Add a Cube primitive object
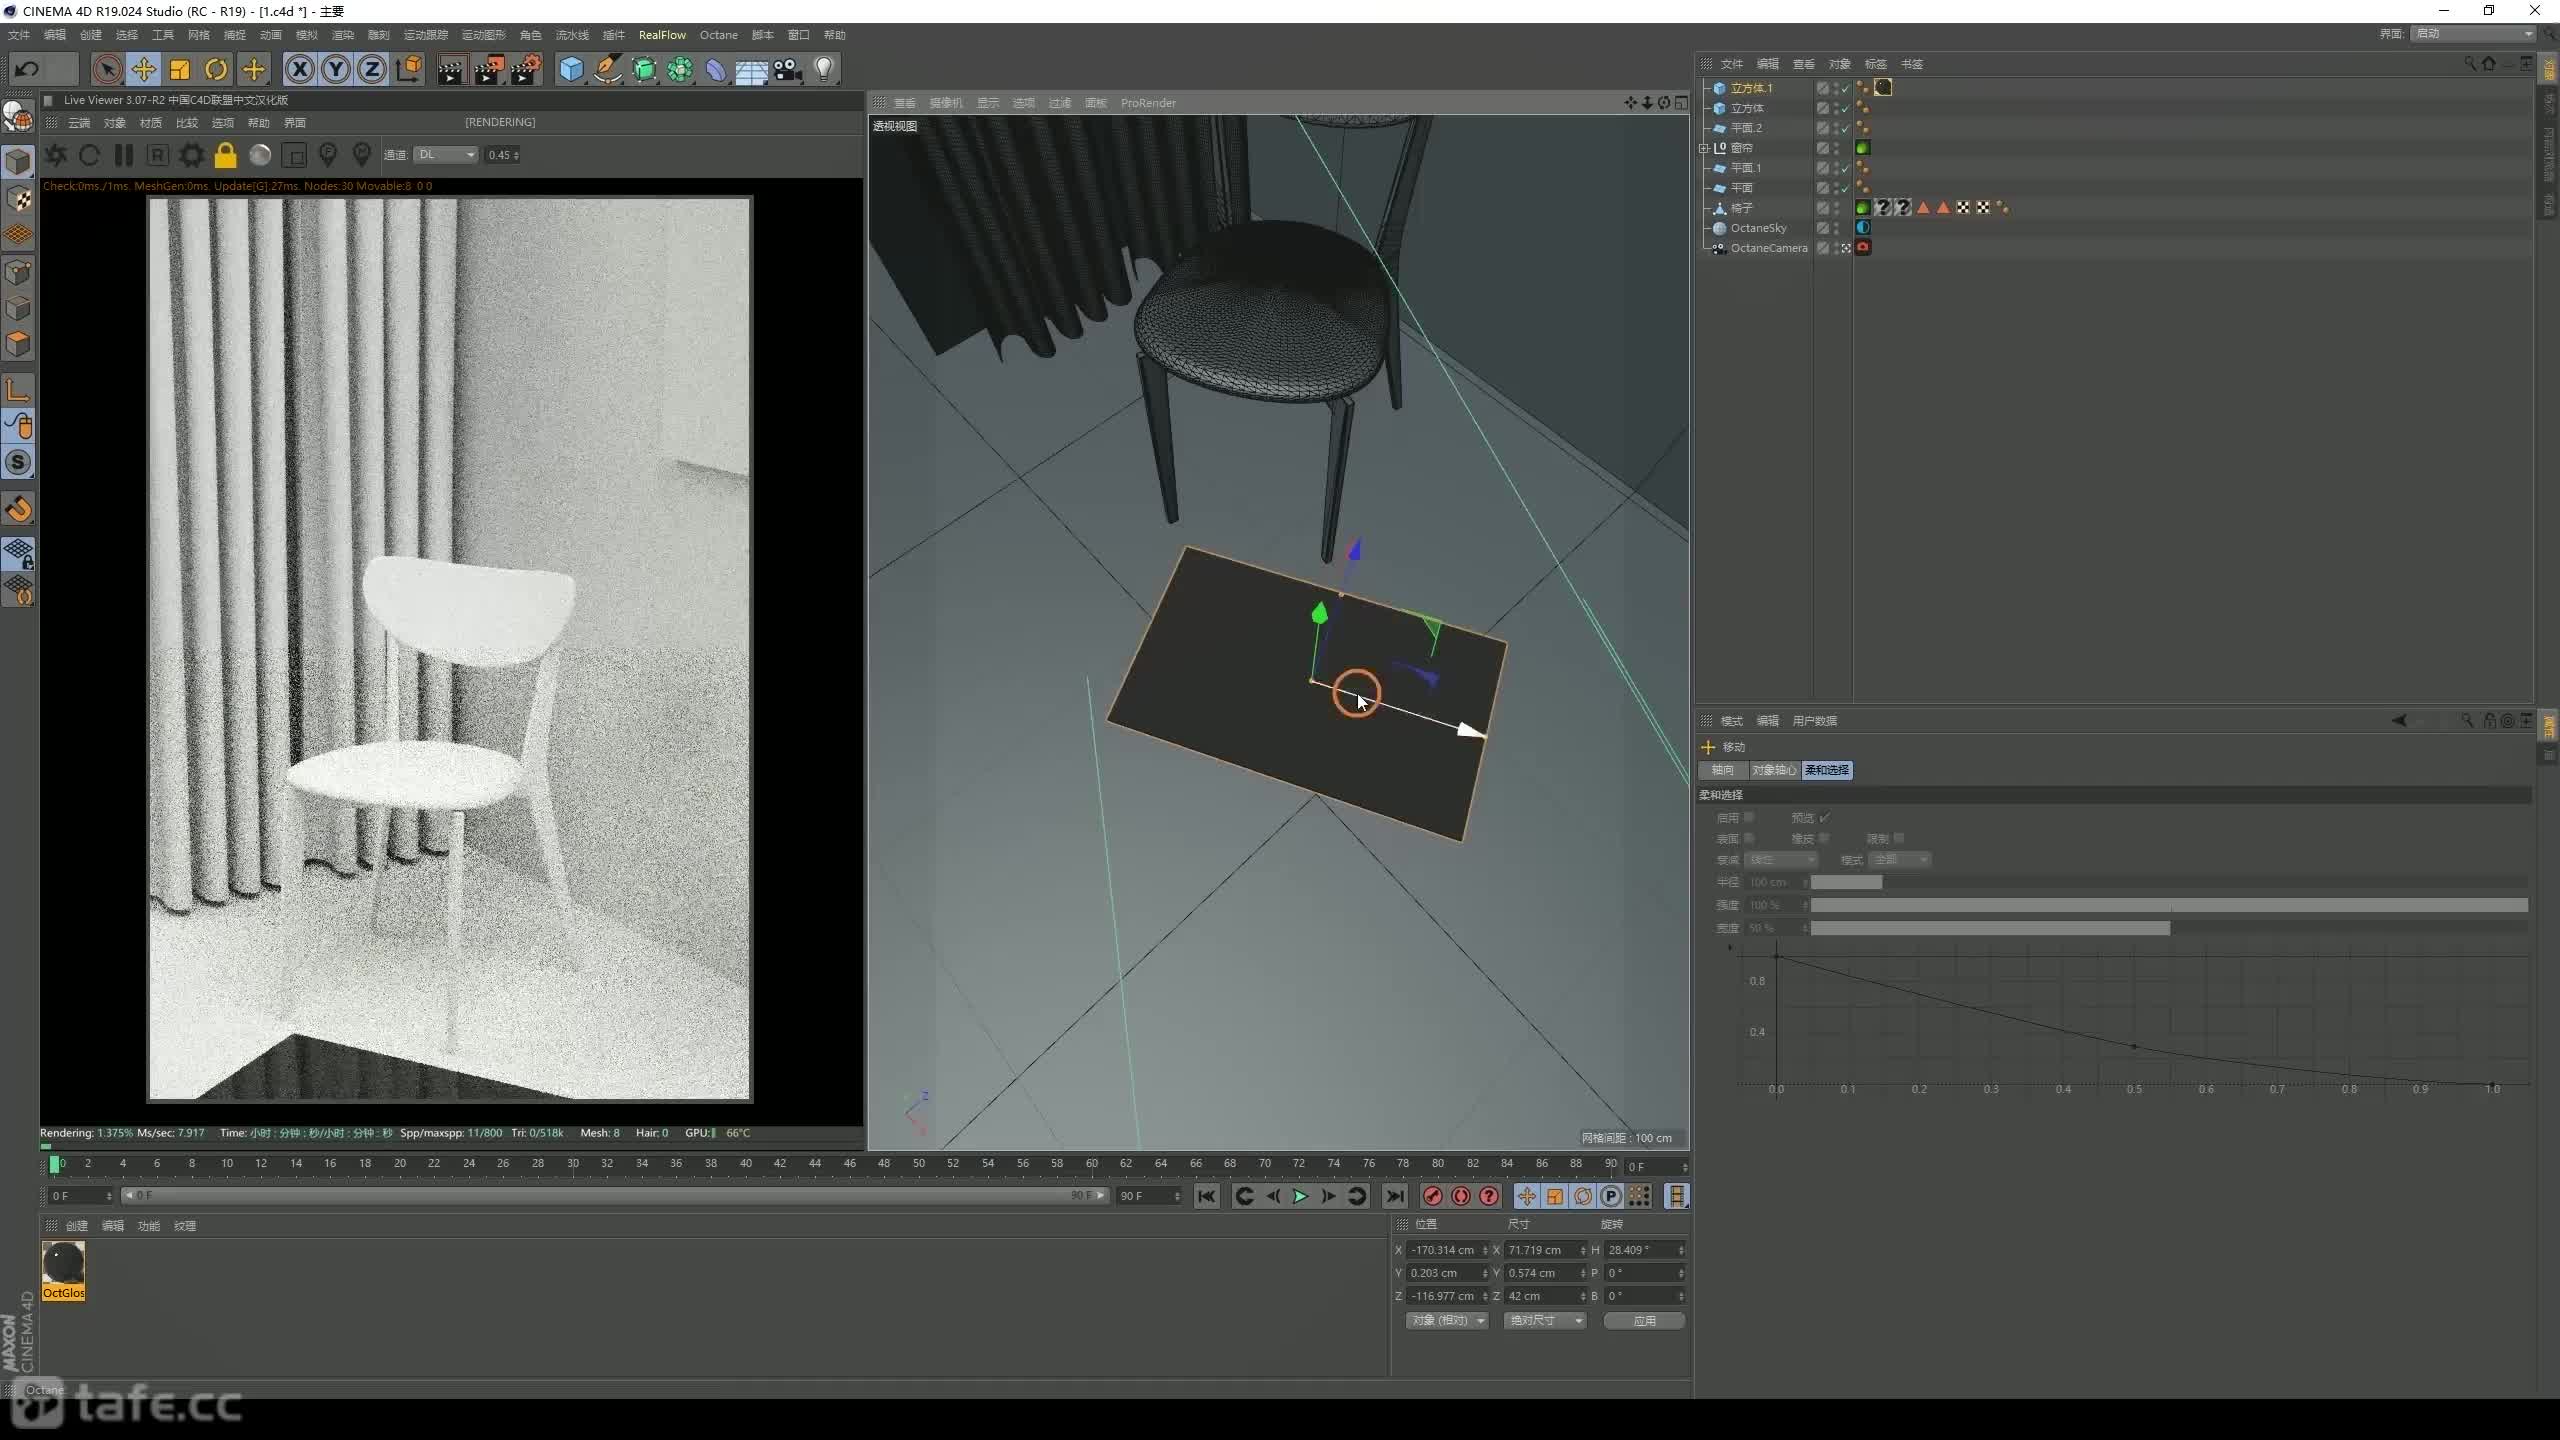Screen dimensions: 2560x1440 click(x=571, y=69)
